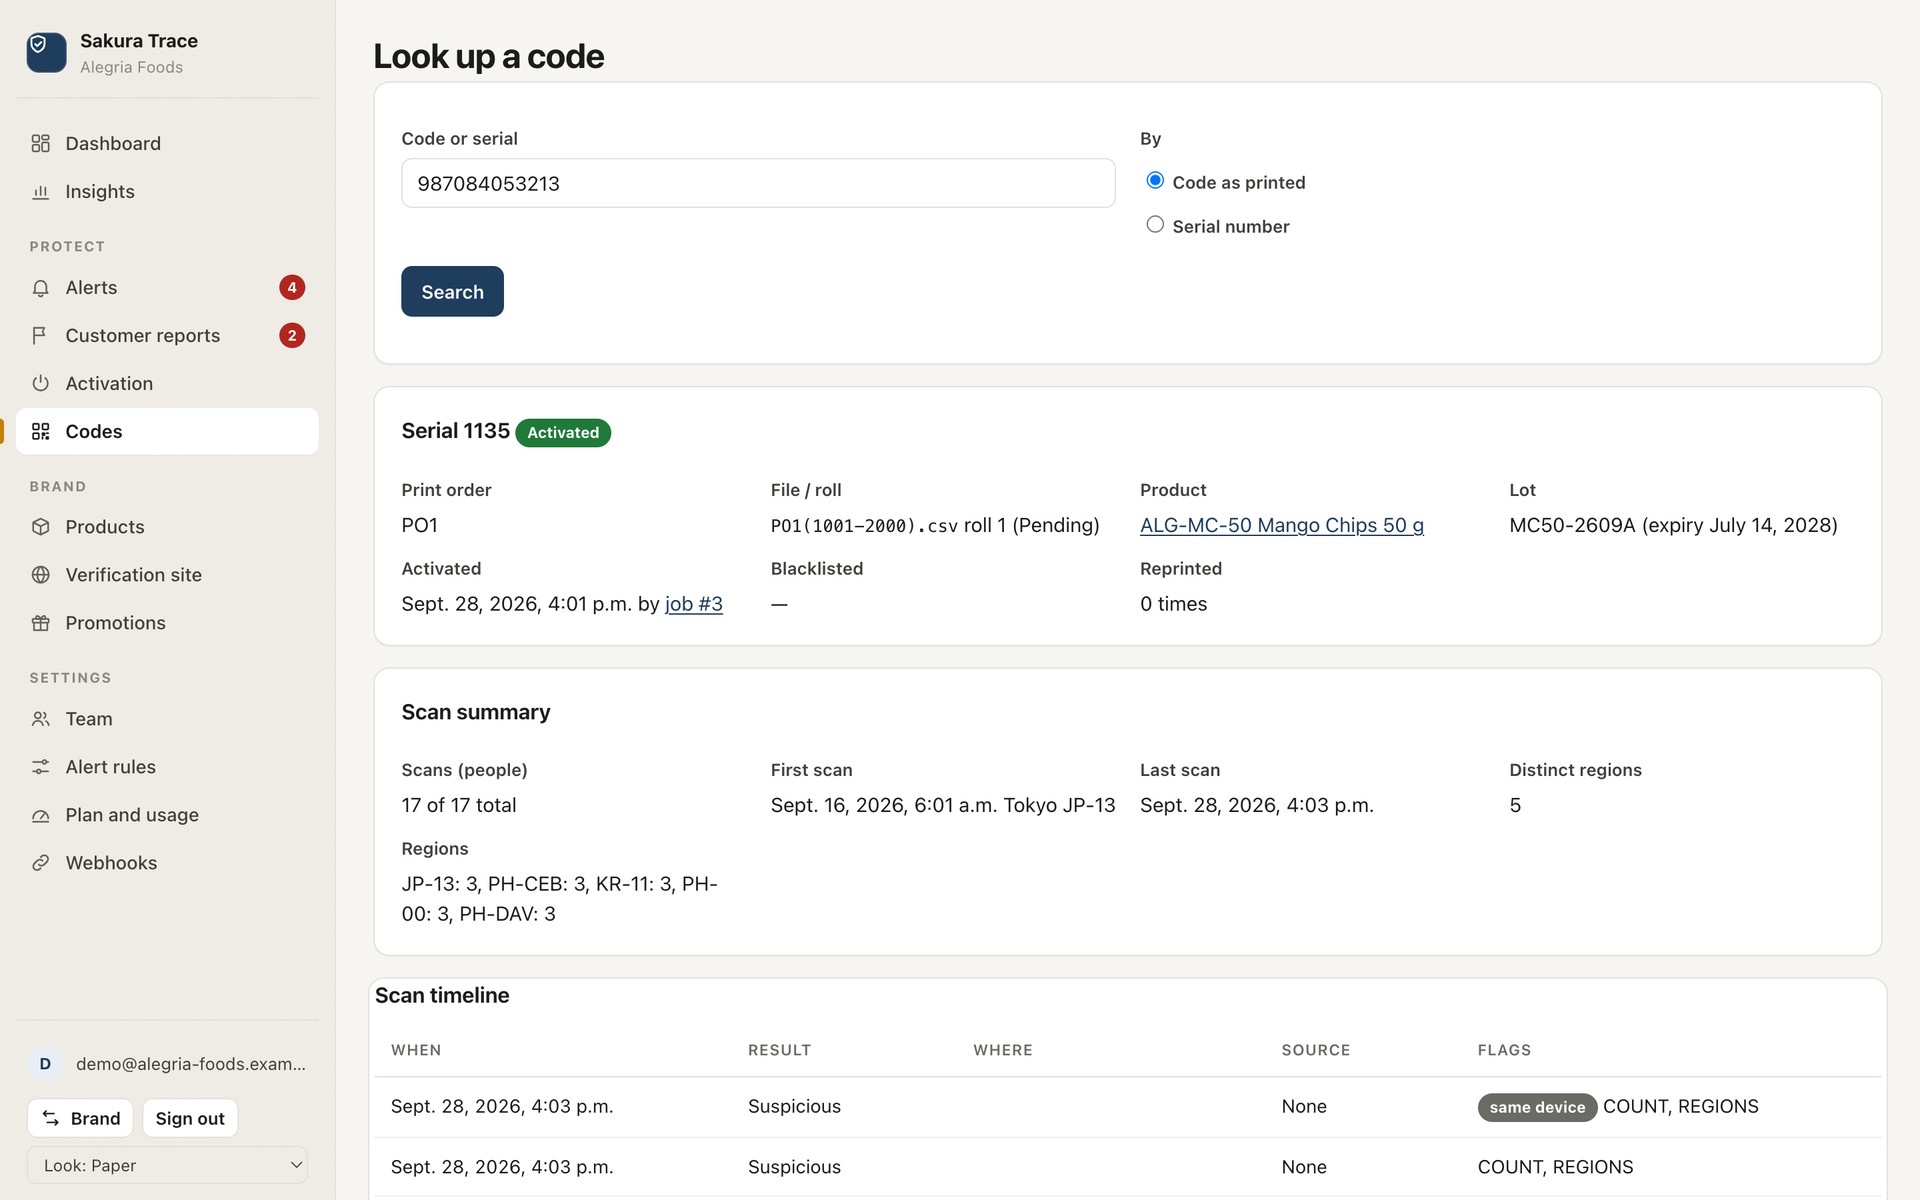The height and width of the screenshot is (1200, 1920).
Task: Click the Plan and usage gauge icon
Action: 40,815
